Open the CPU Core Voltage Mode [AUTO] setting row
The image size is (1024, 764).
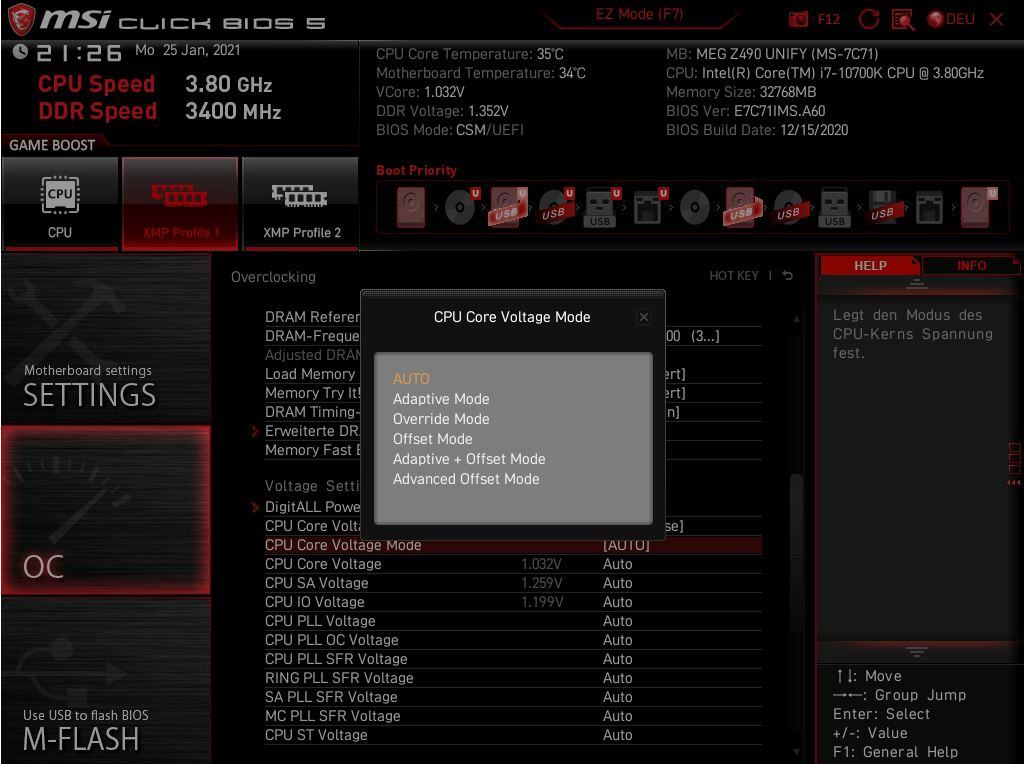click(x=513, y=545)
